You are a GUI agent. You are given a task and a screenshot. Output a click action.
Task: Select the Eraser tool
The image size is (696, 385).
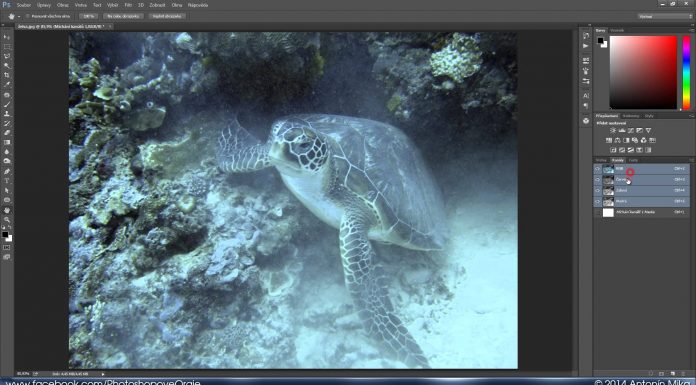point(7,132)
